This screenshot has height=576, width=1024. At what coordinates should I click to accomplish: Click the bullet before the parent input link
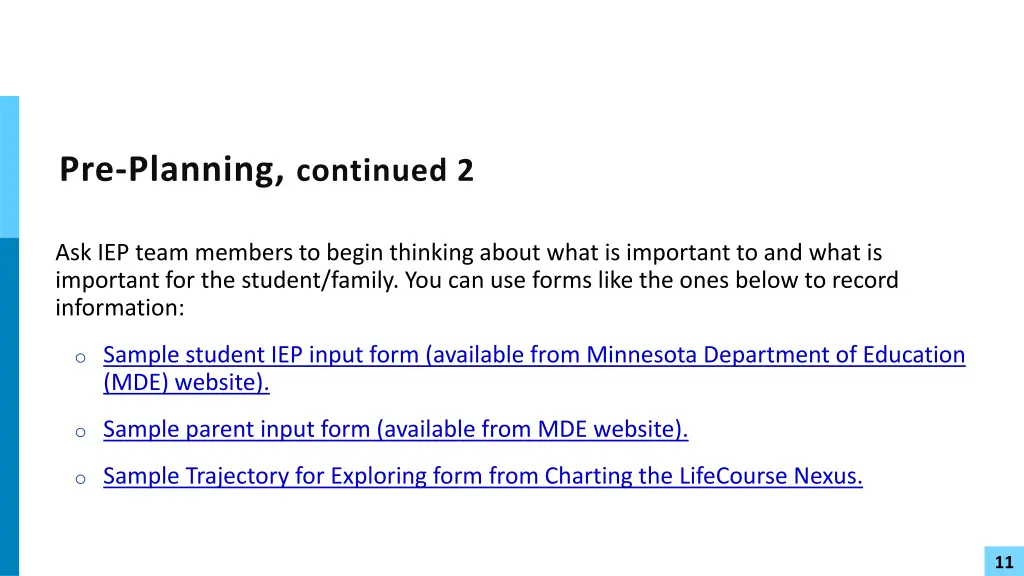[x=80, y=432]
